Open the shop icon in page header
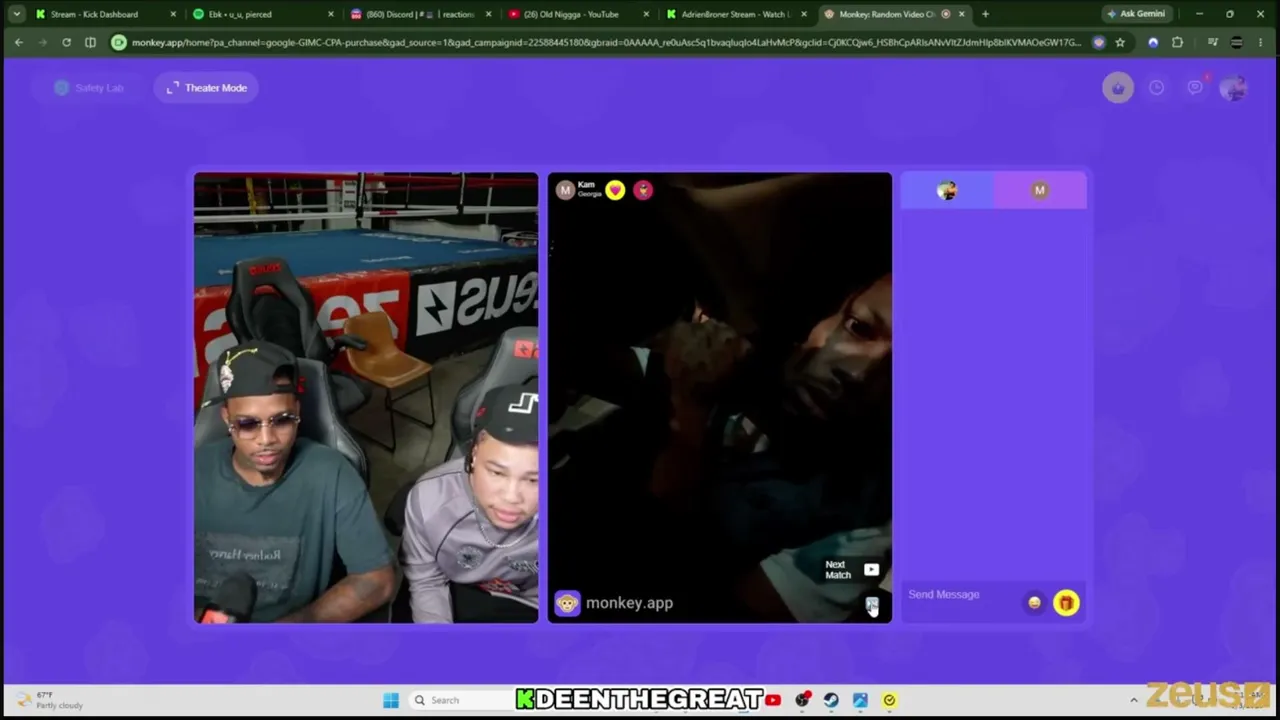Viewport: 1280px width, 720px height. [x=1118, y=88]
